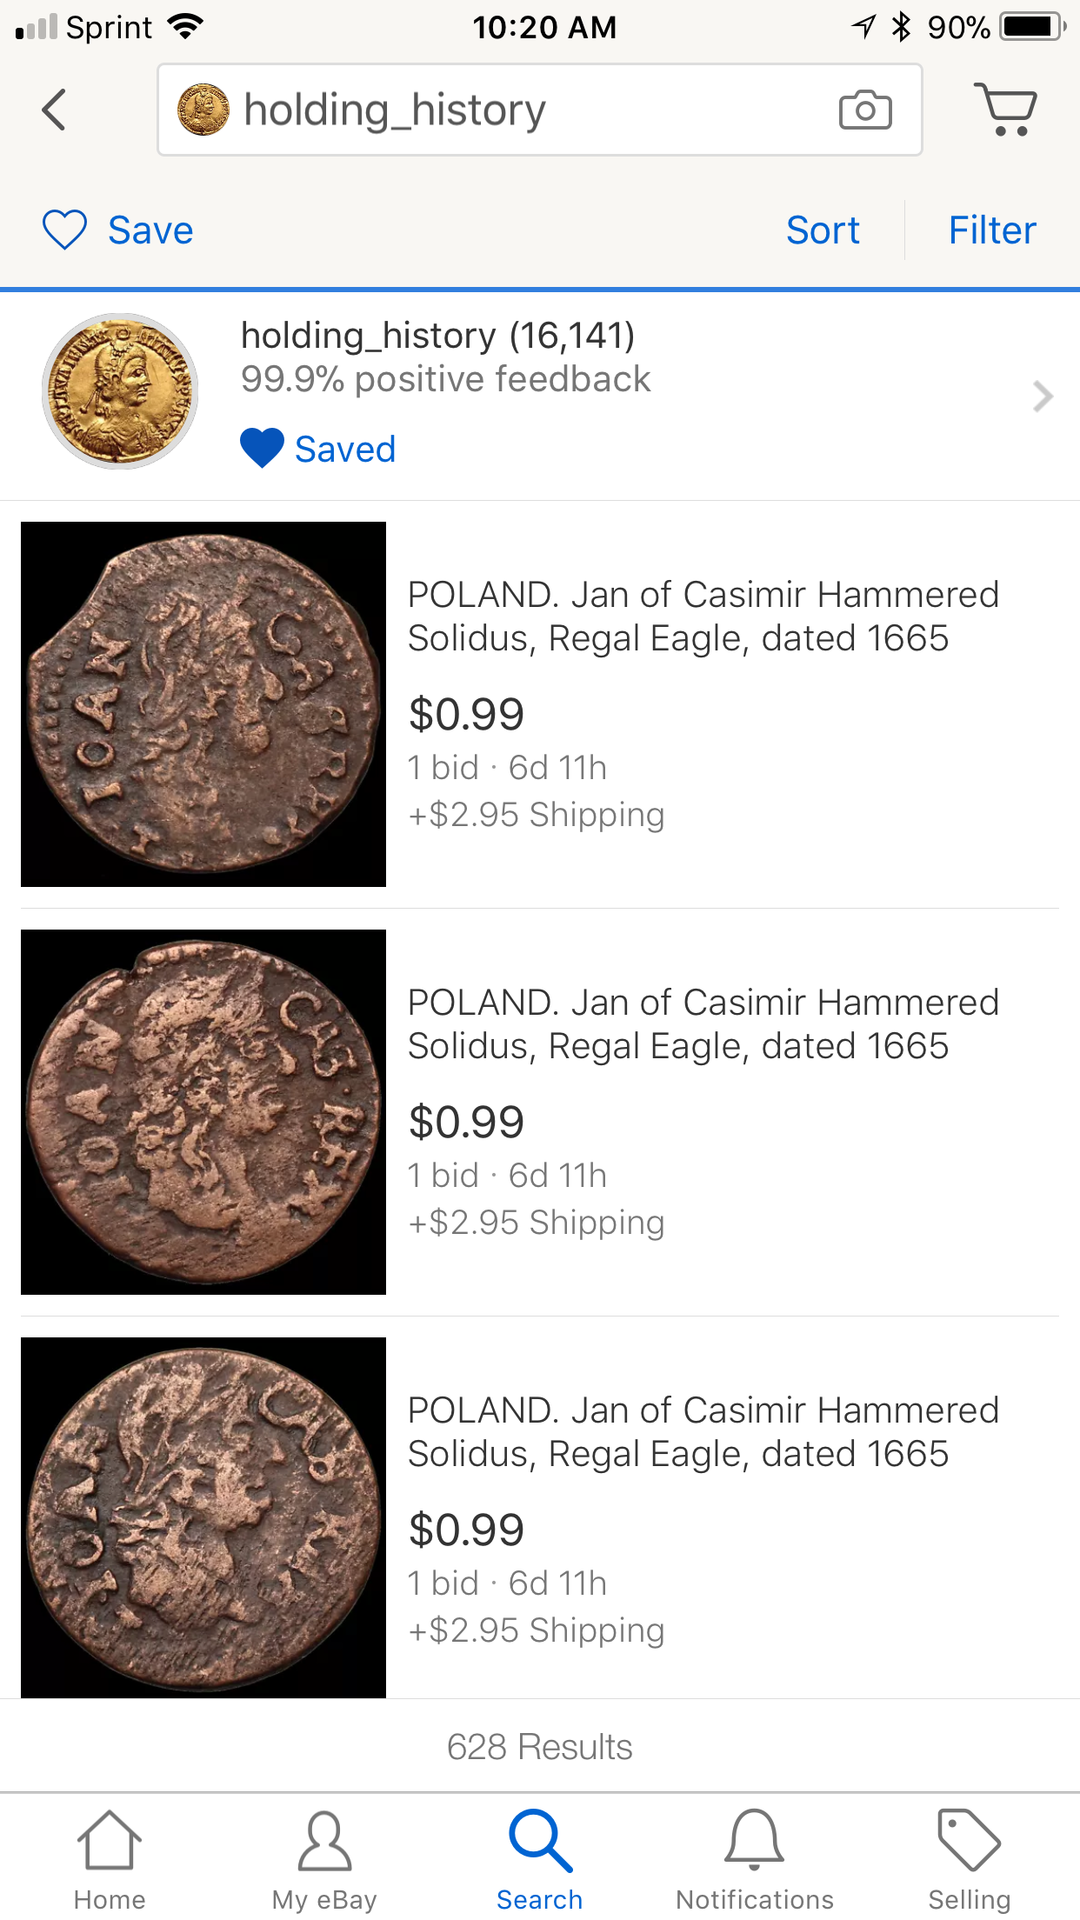Tap the small coin icon in search bar
This screenshot has width=1080, height=1920.
[x=203, y=110]
